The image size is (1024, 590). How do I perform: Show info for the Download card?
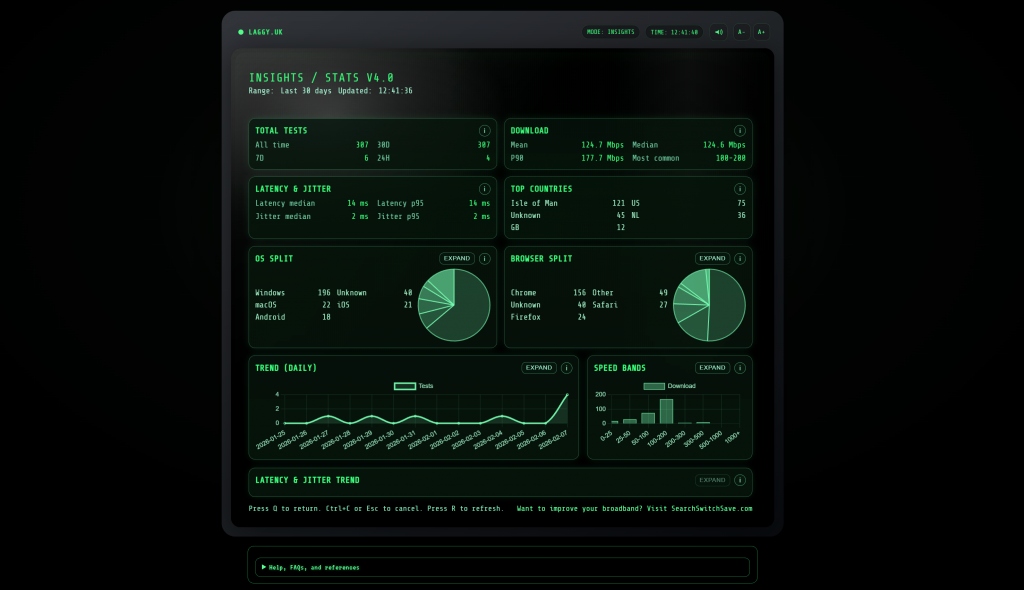pos(740,131)
